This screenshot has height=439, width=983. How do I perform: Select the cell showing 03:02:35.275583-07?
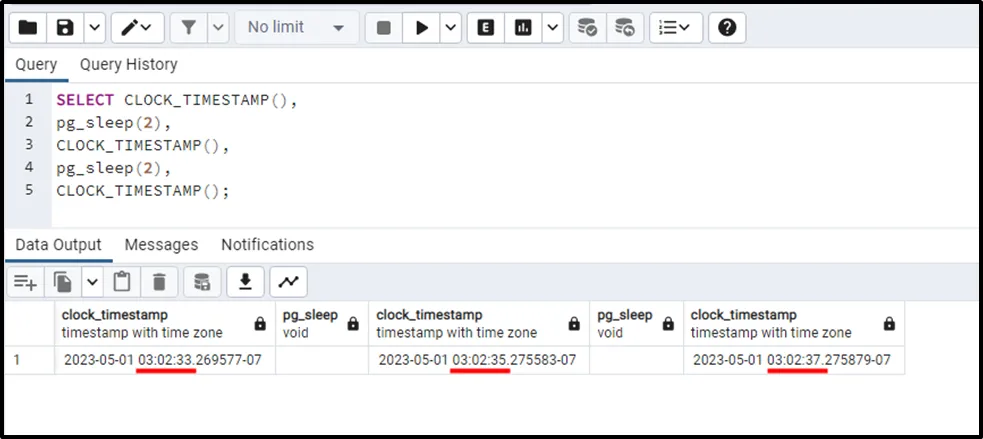(478, 360)
